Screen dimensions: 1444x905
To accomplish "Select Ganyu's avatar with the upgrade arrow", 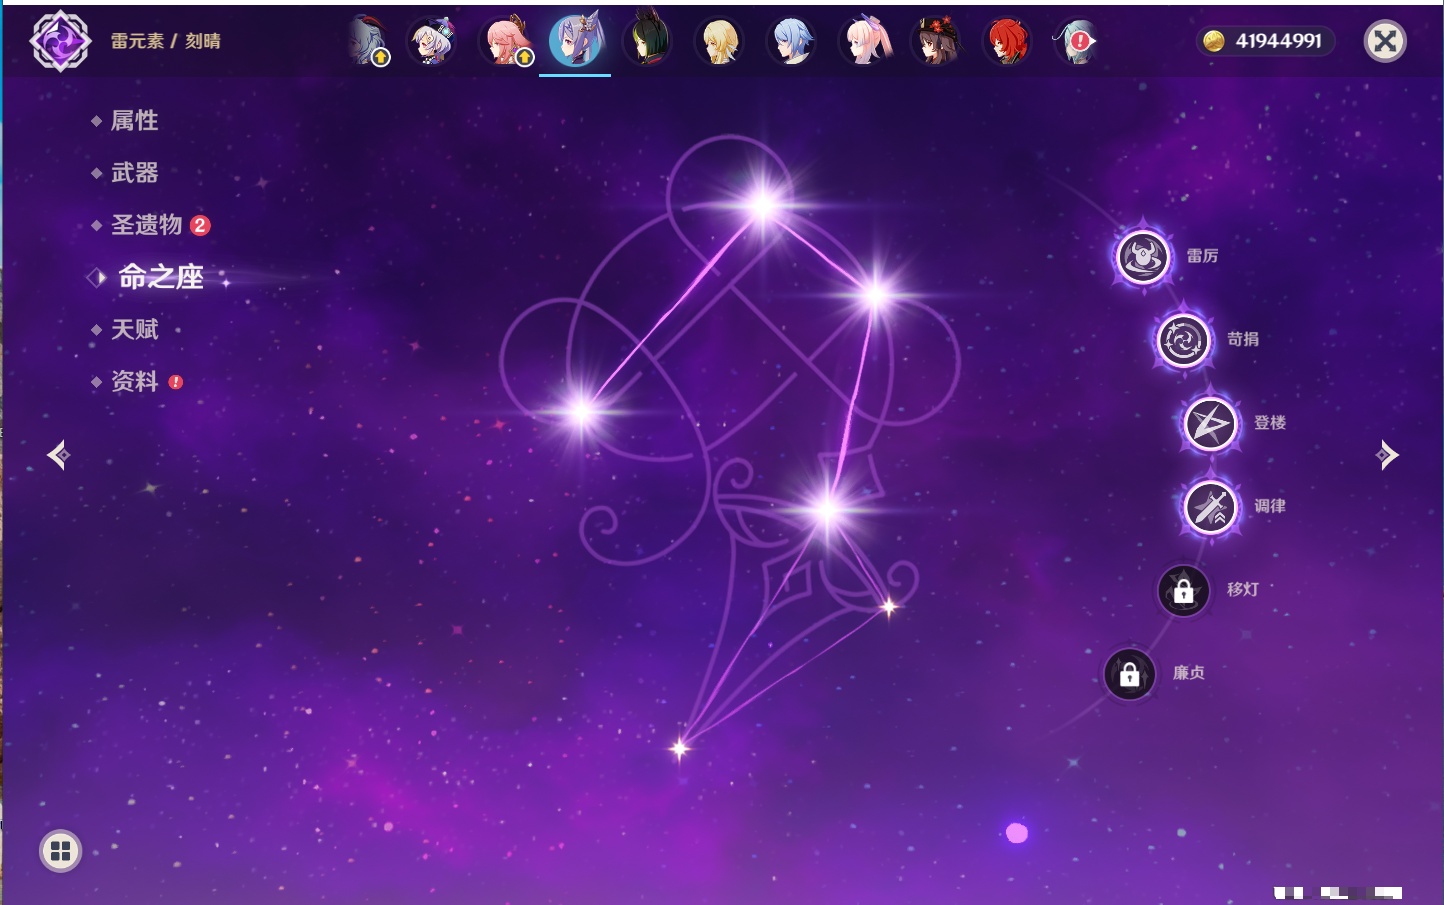I will click(x=369, y=41).
